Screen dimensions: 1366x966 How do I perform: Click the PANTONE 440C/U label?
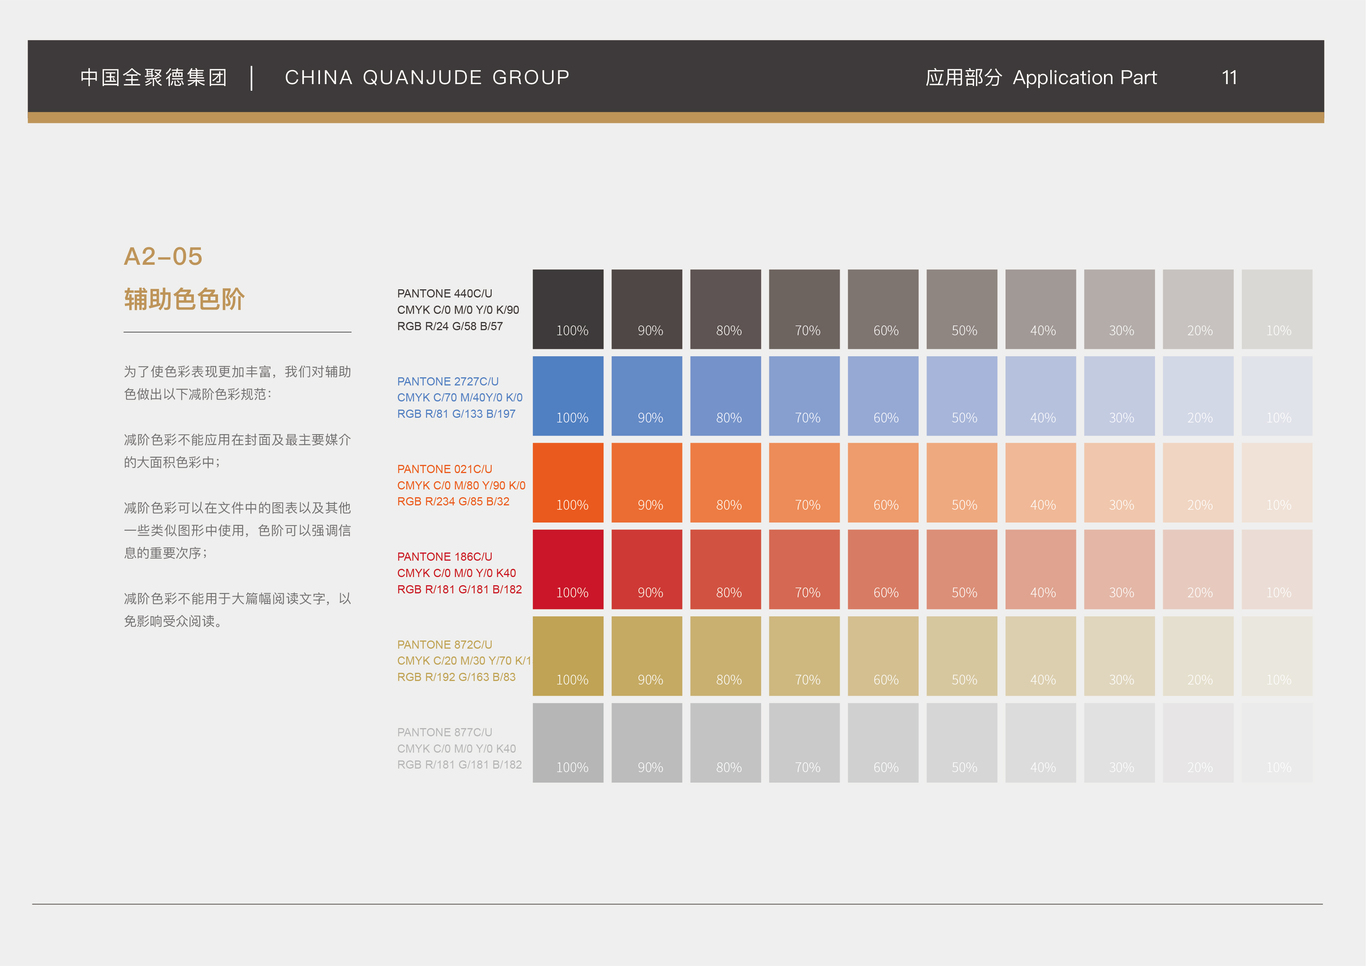[x=445, y=294]
